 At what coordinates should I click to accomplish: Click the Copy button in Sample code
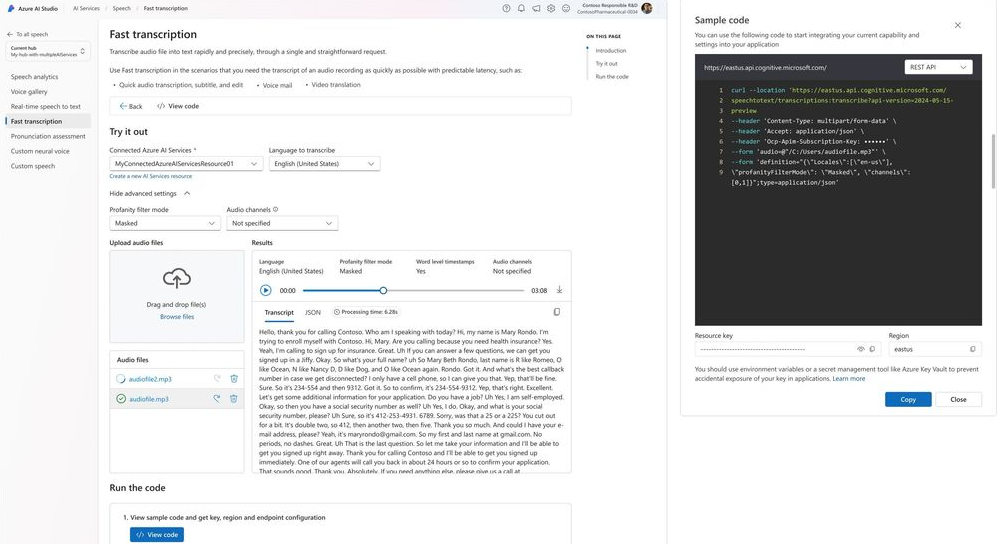[x=908, y=399]
